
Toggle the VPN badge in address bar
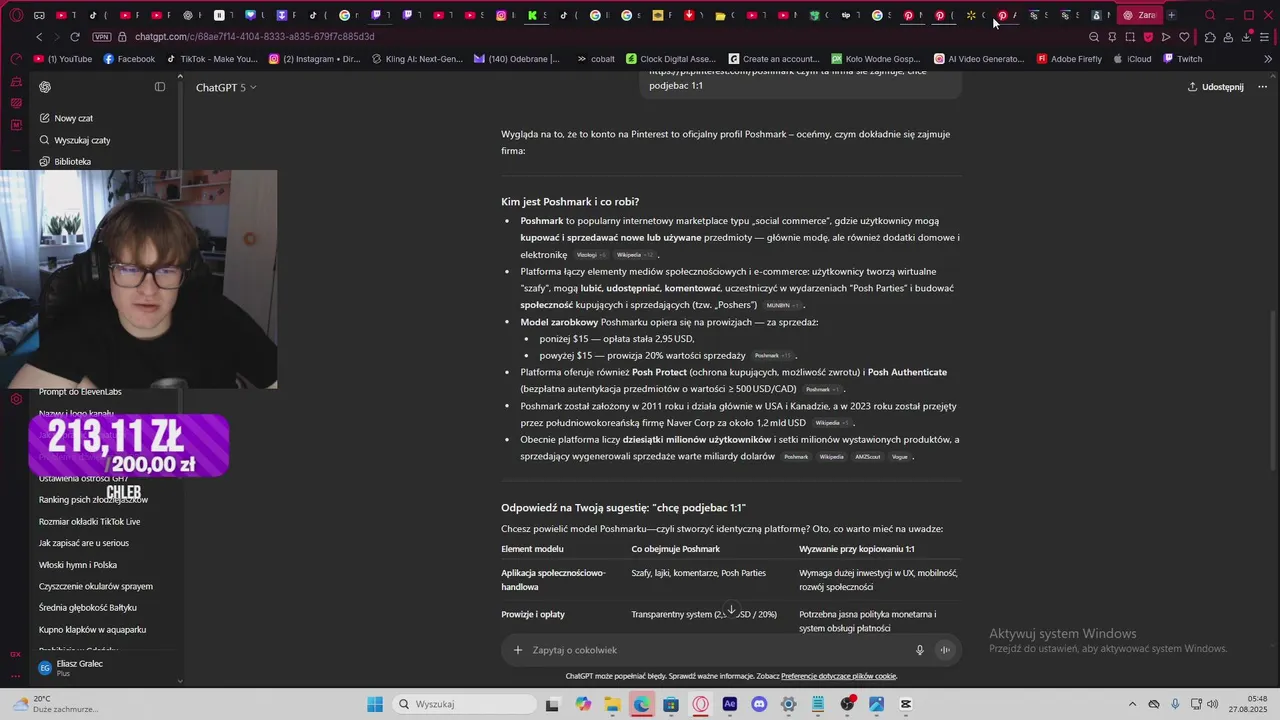101,37
